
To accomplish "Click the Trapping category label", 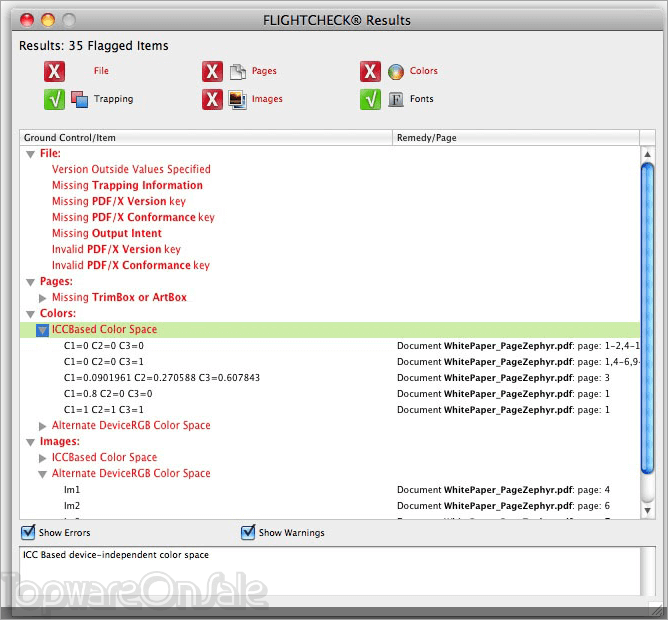I will point(114,99).
